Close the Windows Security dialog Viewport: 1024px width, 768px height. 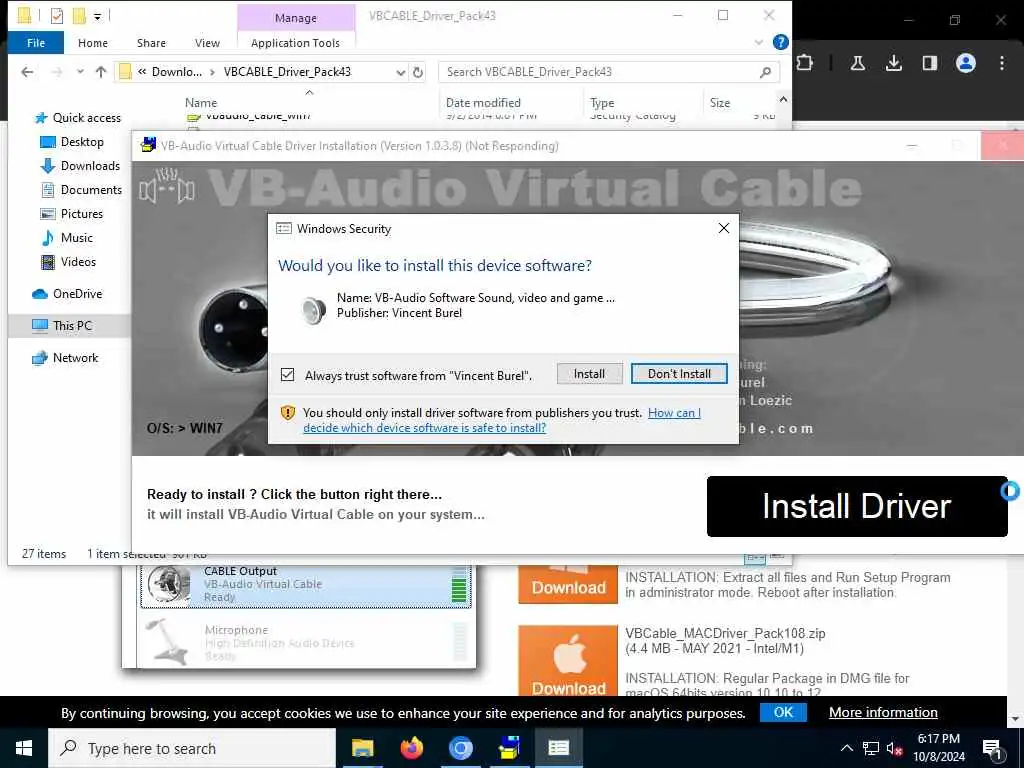point(724,228)
